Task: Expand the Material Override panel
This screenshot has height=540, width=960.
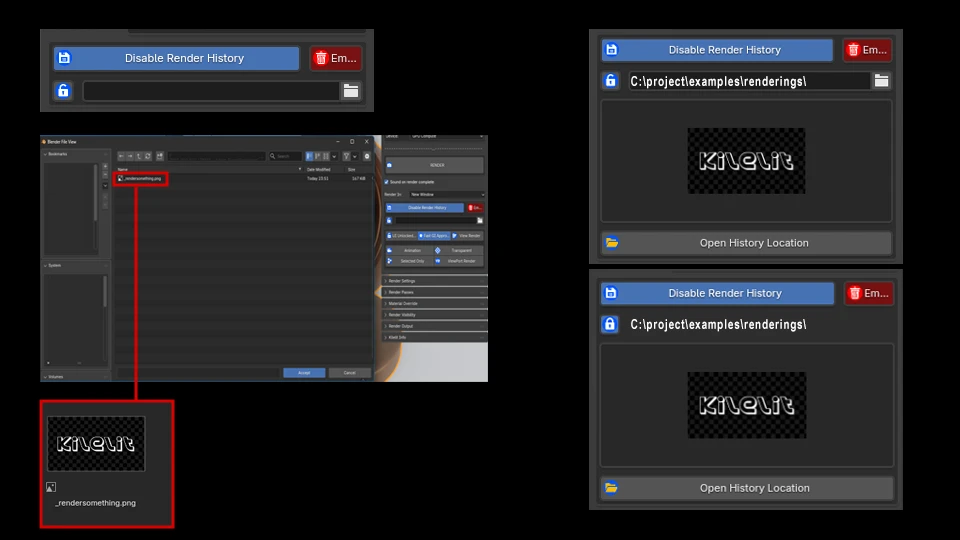Action: point(435,304)
